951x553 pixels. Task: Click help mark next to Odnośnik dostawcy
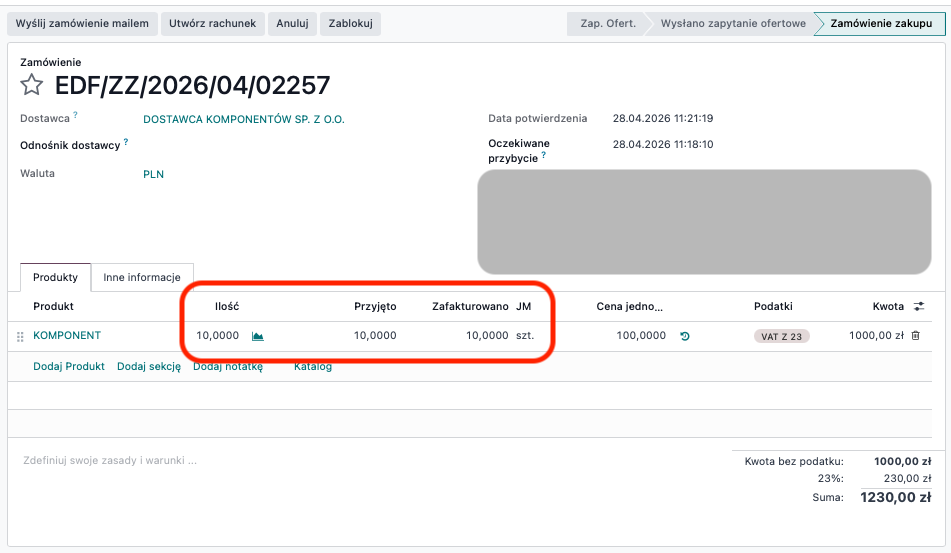coord(126,142)
